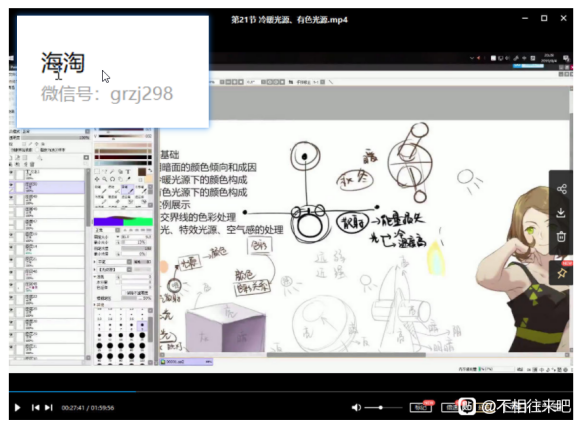This screenshot has width=580, height=422.
Task: Select the magnifier zoom tool icon
Action: pyautogui.click(x=105, y=179)
